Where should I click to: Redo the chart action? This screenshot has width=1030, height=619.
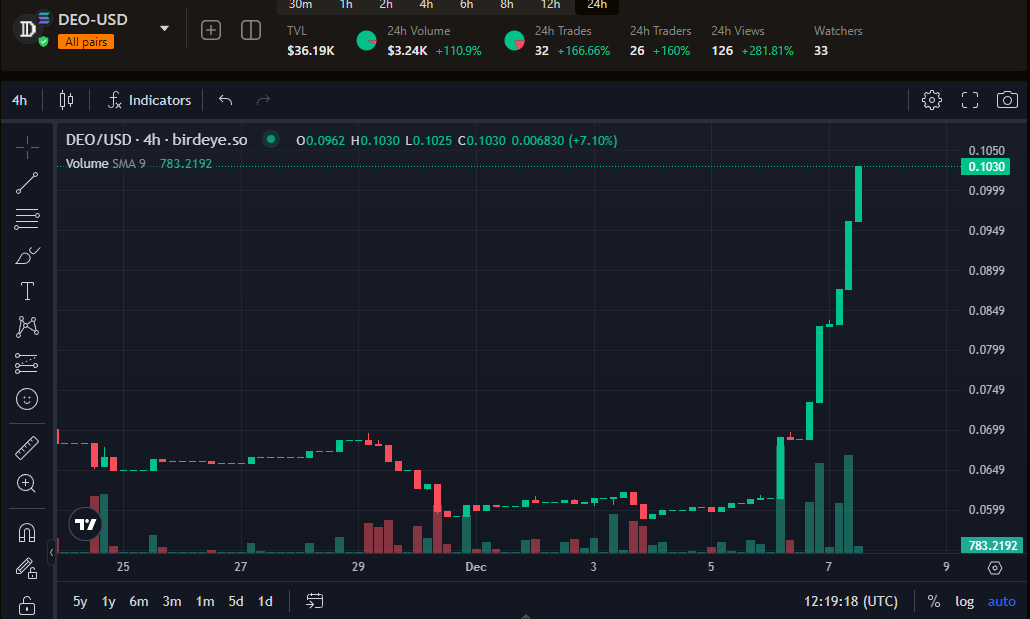(263, 100)
